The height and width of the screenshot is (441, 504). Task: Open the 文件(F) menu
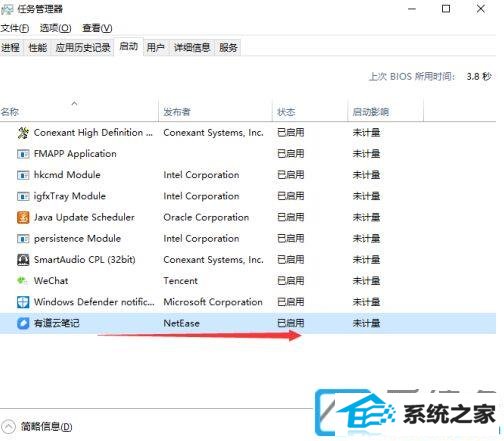(x=15, y=28)
